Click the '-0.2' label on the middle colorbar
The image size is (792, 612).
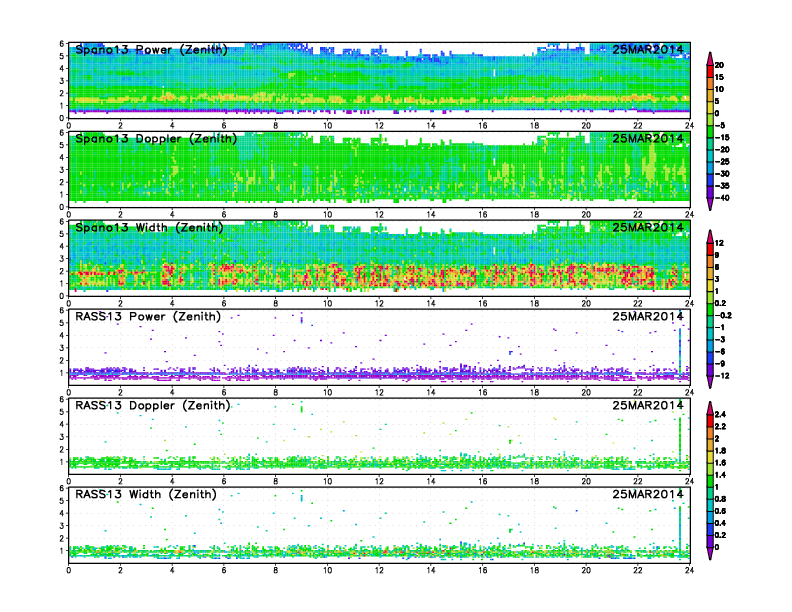click(722, 316)
